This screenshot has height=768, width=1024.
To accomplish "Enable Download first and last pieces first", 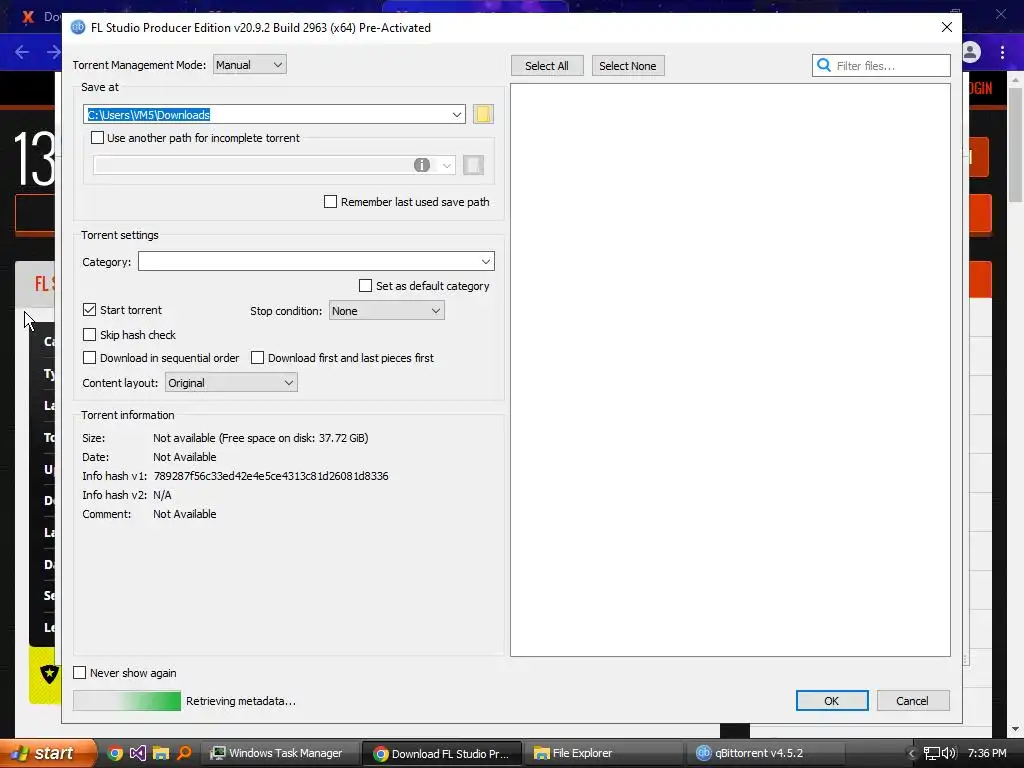I will pos(257,358).
